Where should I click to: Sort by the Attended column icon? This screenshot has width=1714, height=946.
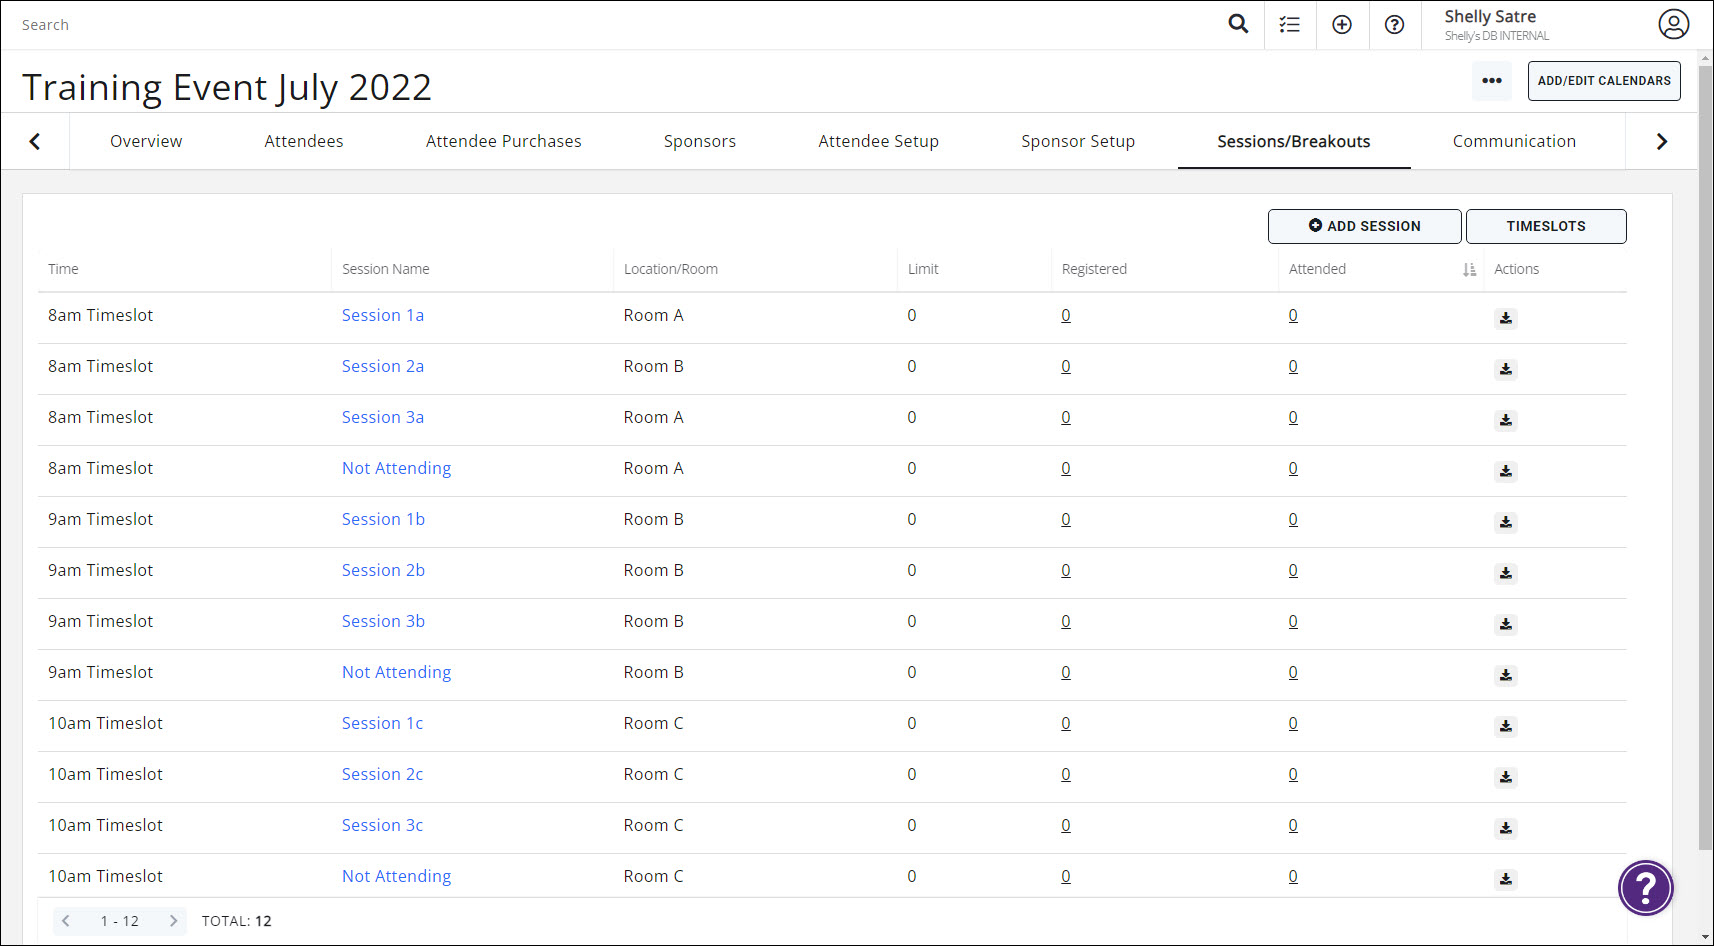click(1469, 269)
